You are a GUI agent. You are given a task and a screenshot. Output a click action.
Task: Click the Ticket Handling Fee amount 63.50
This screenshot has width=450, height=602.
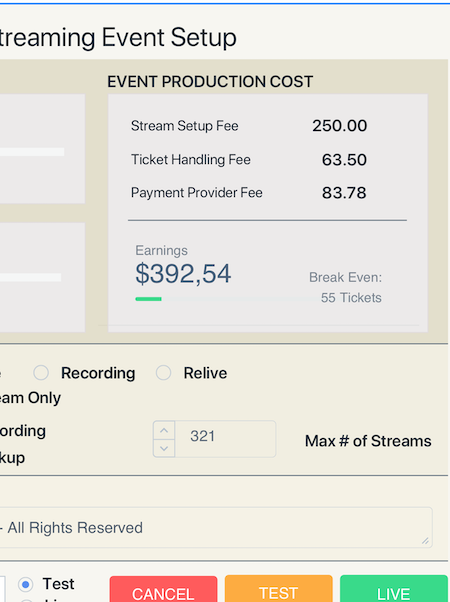(x=344, y=160)
